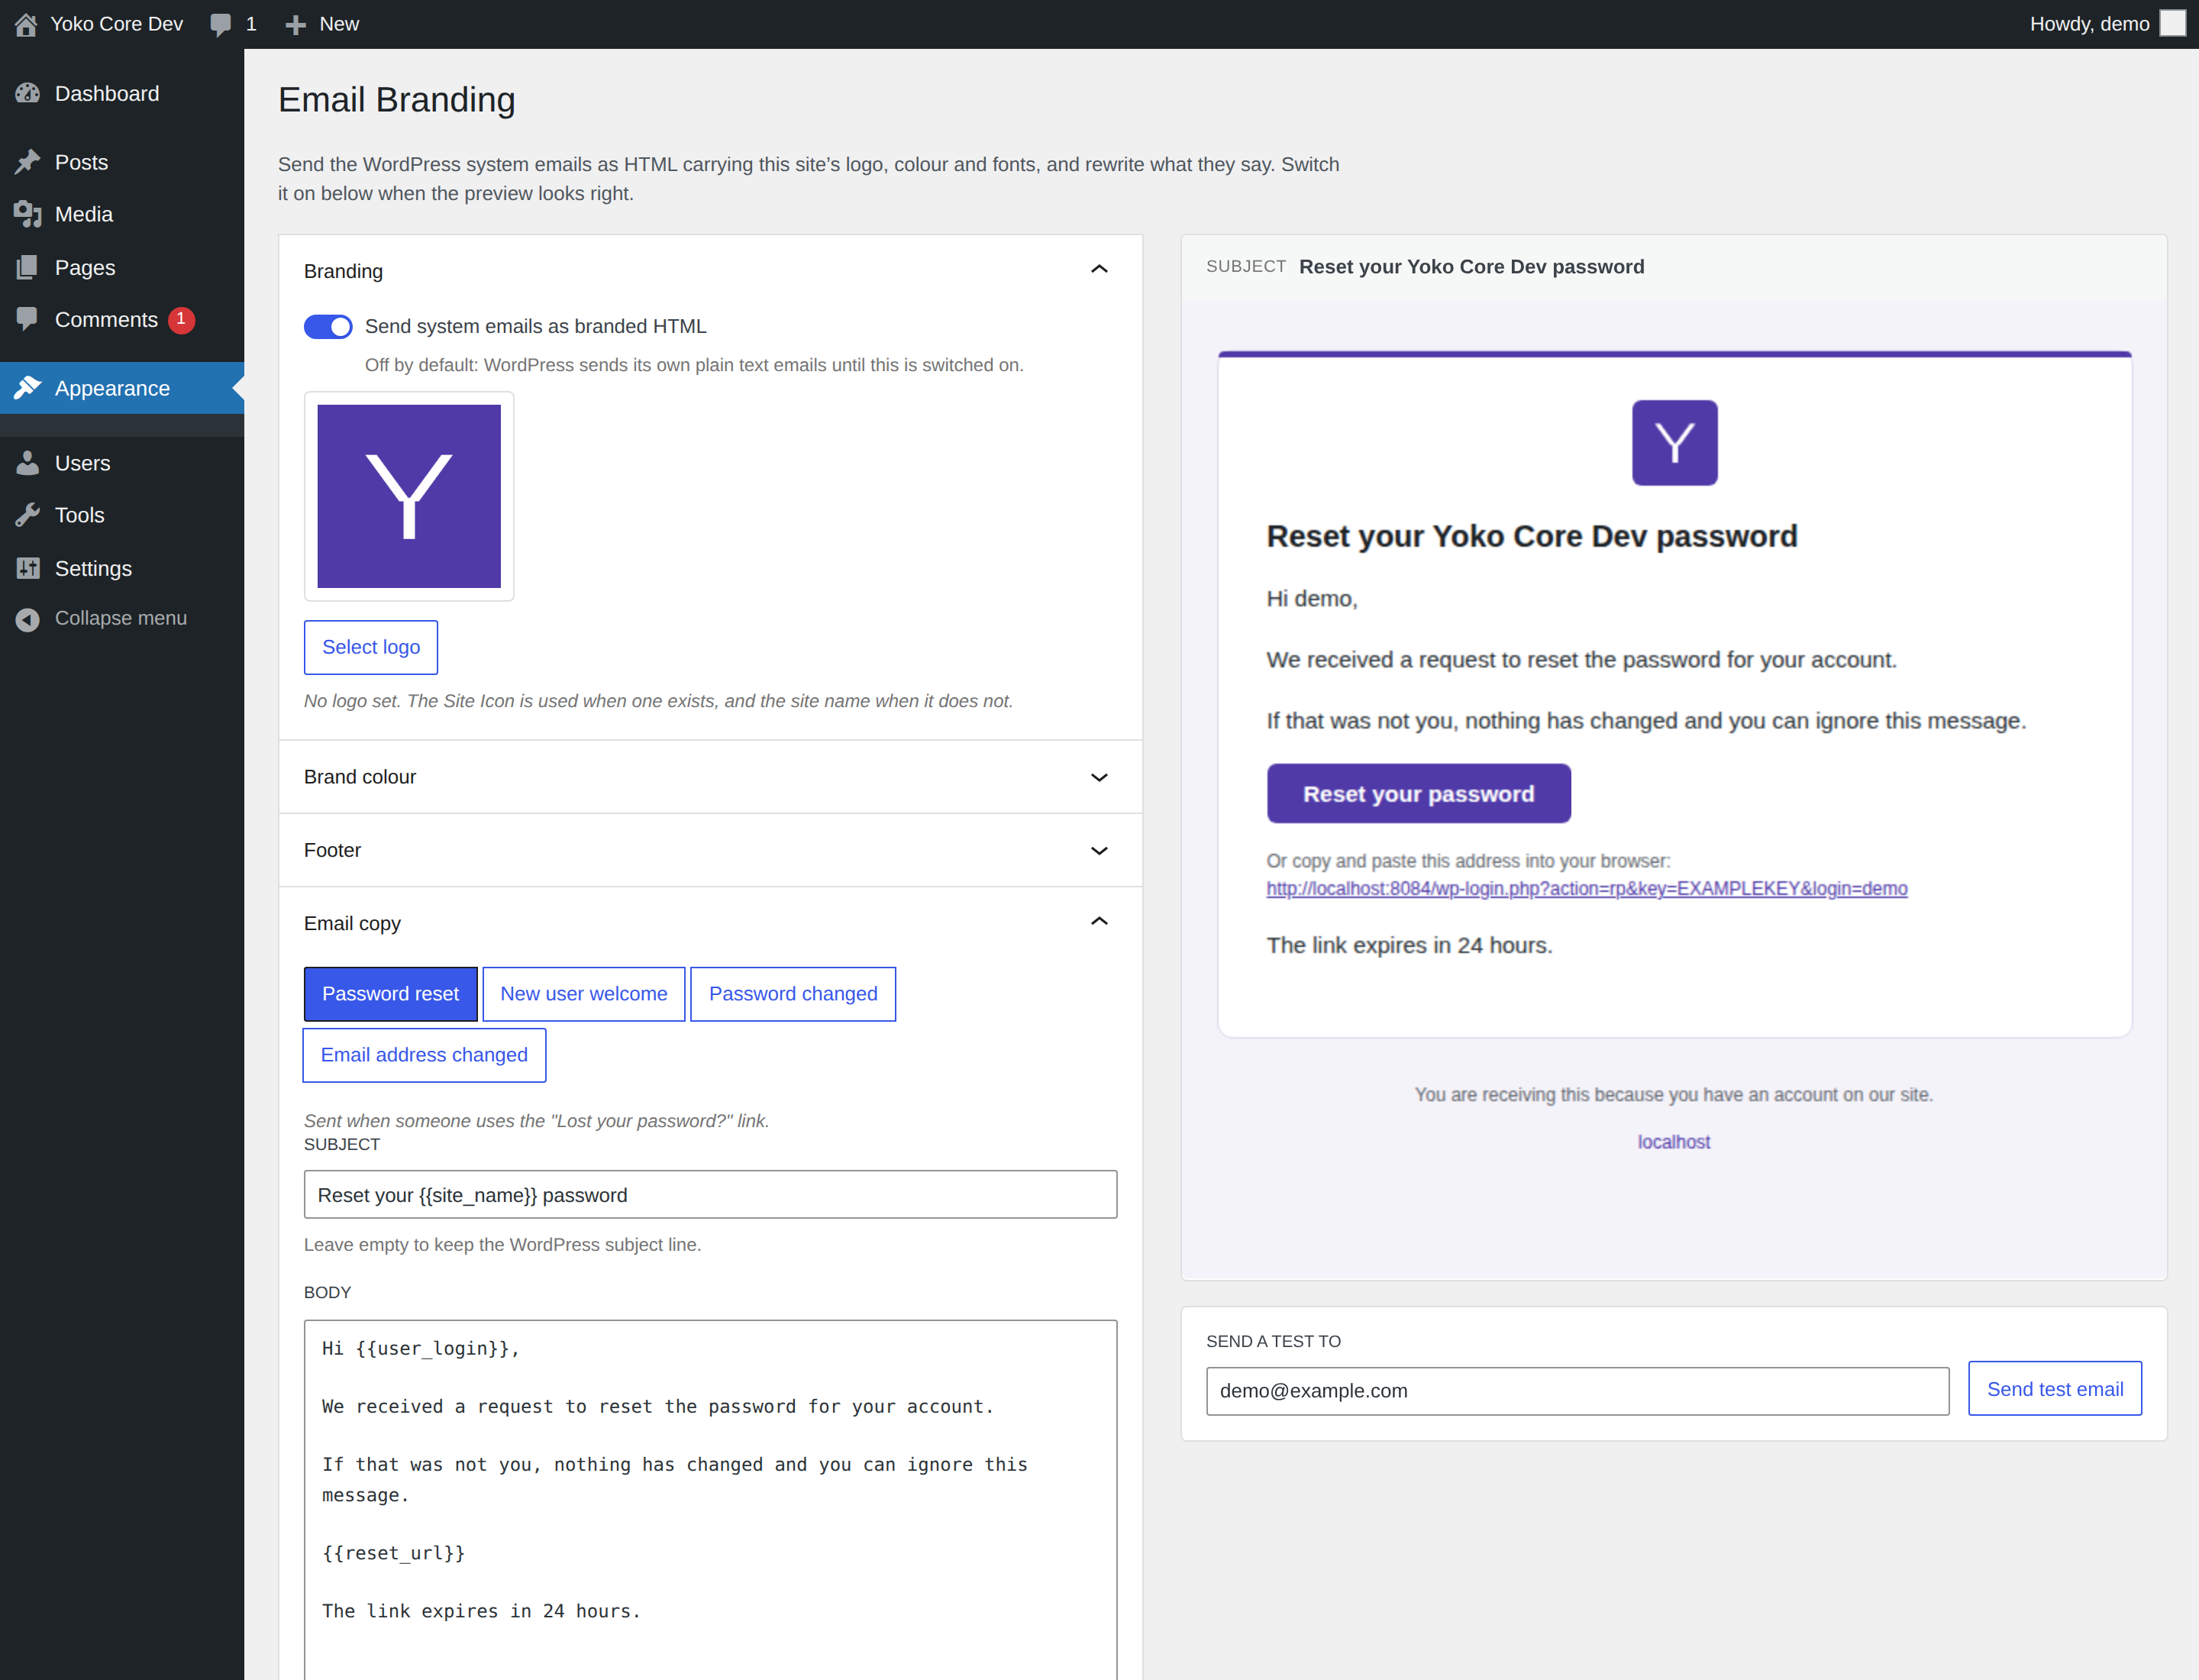Click Reset your password button in preview
Screen dimensions: 2199x1680
[1418, 794]
